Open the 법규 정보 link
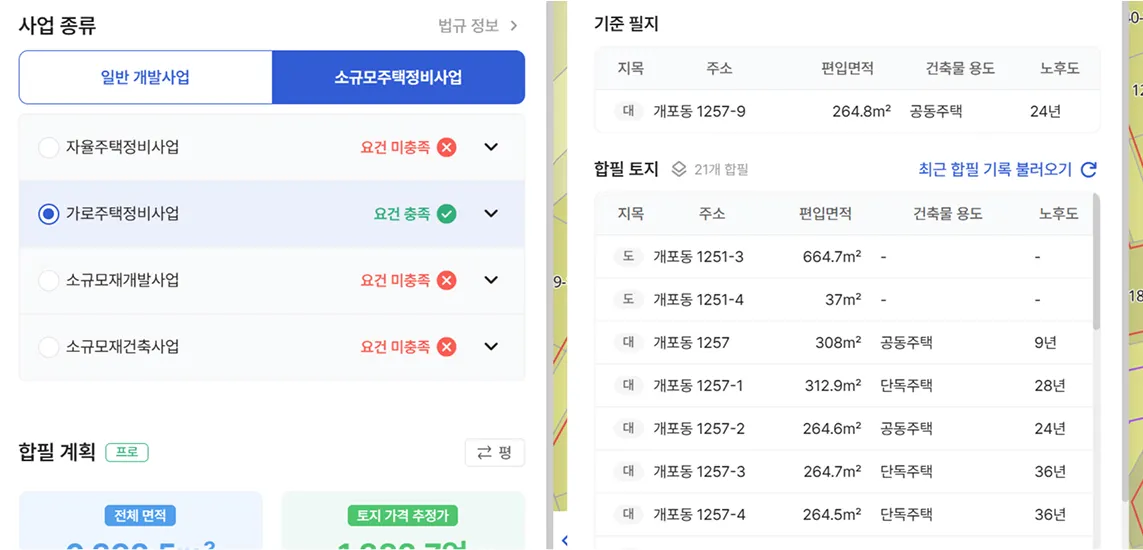The image size is (1143, 550). coord(478,26)
